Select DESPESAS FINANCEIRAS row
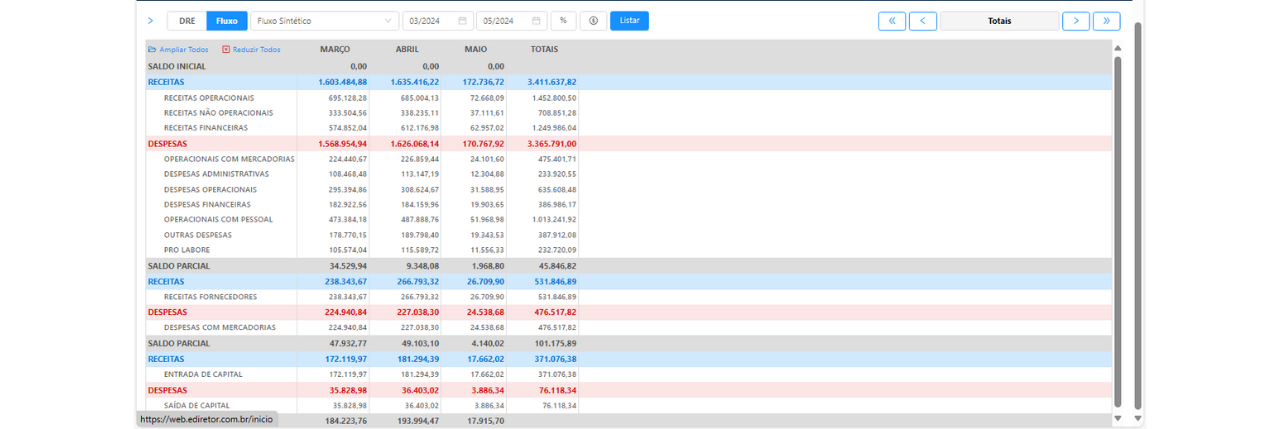 pos(628,204)
